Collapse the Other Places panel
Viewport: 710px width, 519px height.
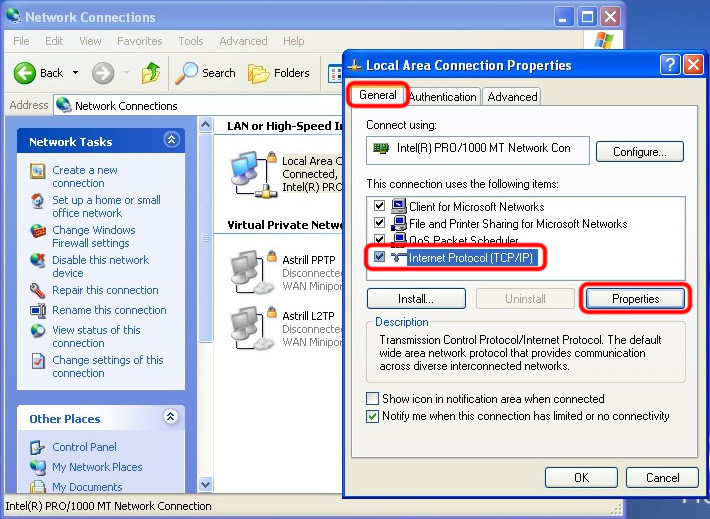171,417
